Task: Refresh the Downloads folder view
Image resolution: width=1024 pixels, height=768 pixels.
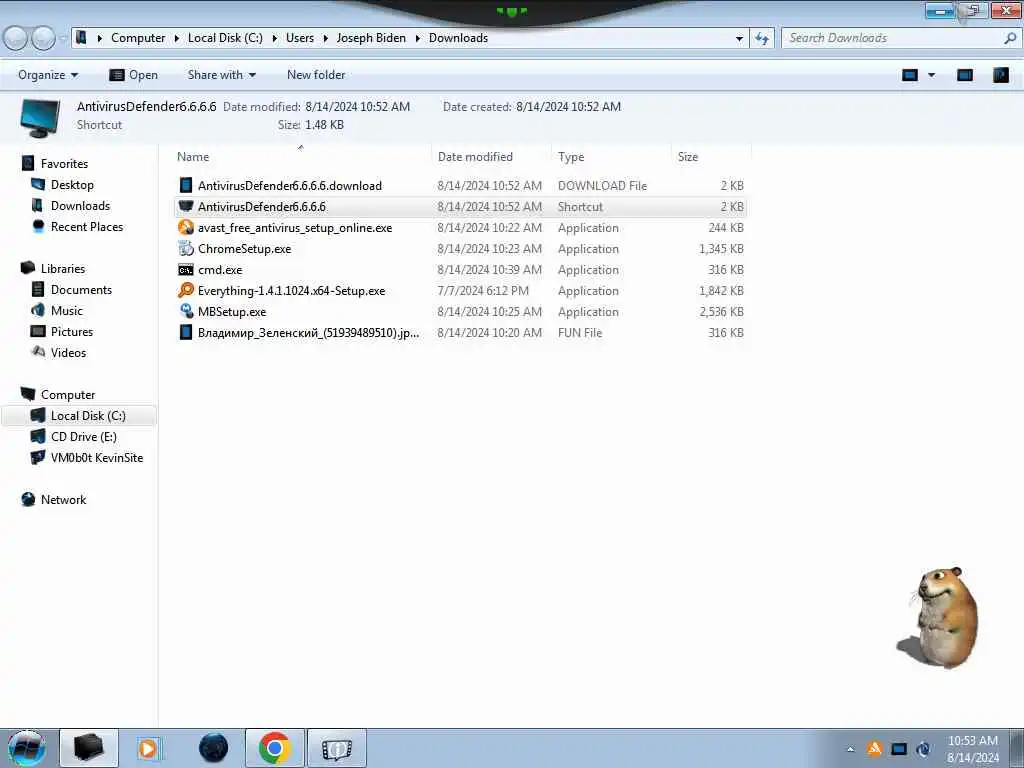Action: click(x=761, y=39)
